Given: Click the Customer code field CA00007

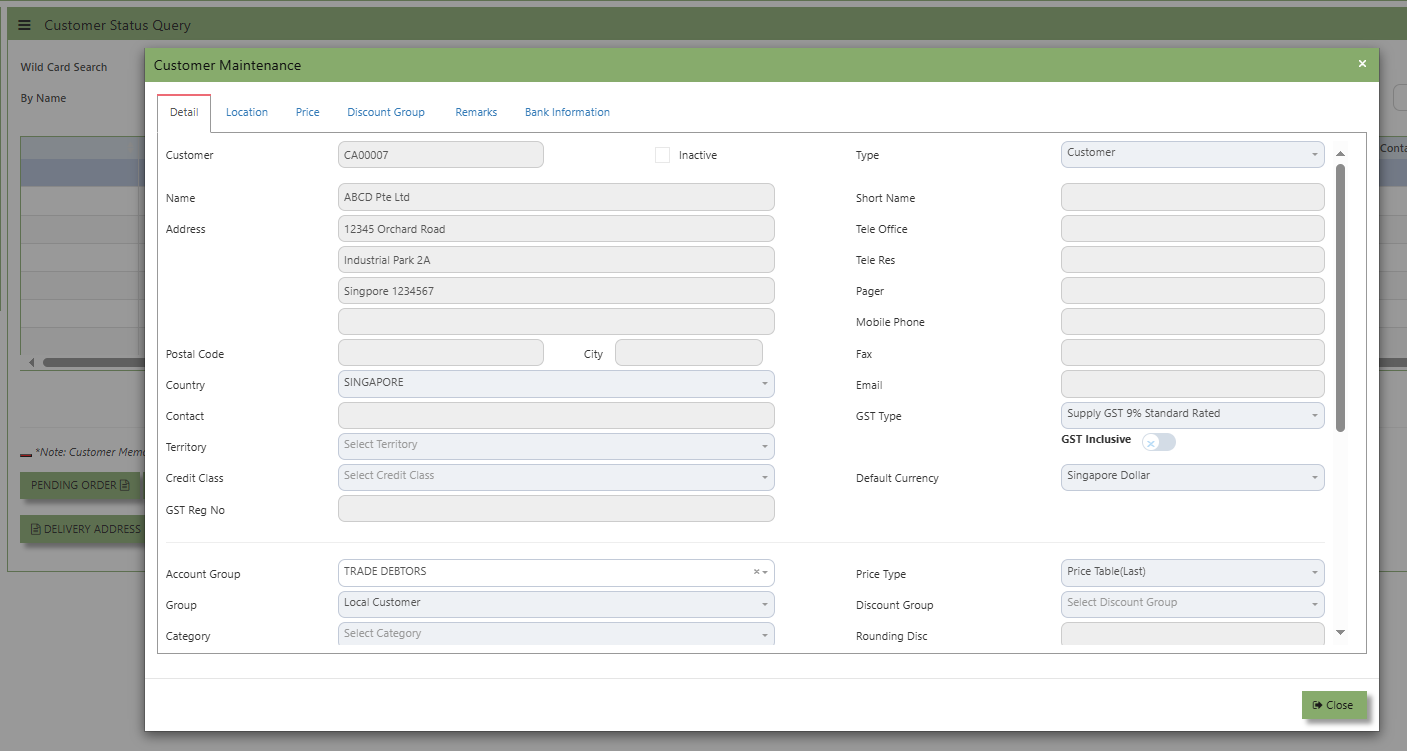Looking at the screenshot, I should point(441,154).
